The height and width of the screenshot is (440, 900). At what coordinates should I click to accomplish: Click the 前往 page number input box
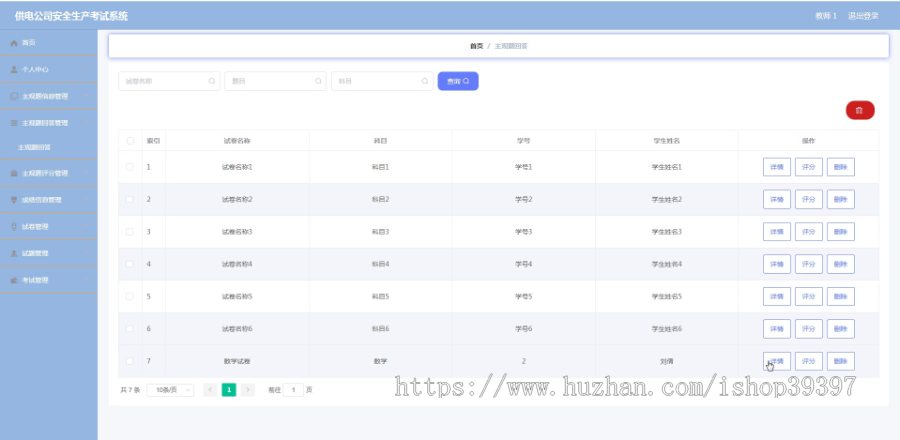click(293, 390)
